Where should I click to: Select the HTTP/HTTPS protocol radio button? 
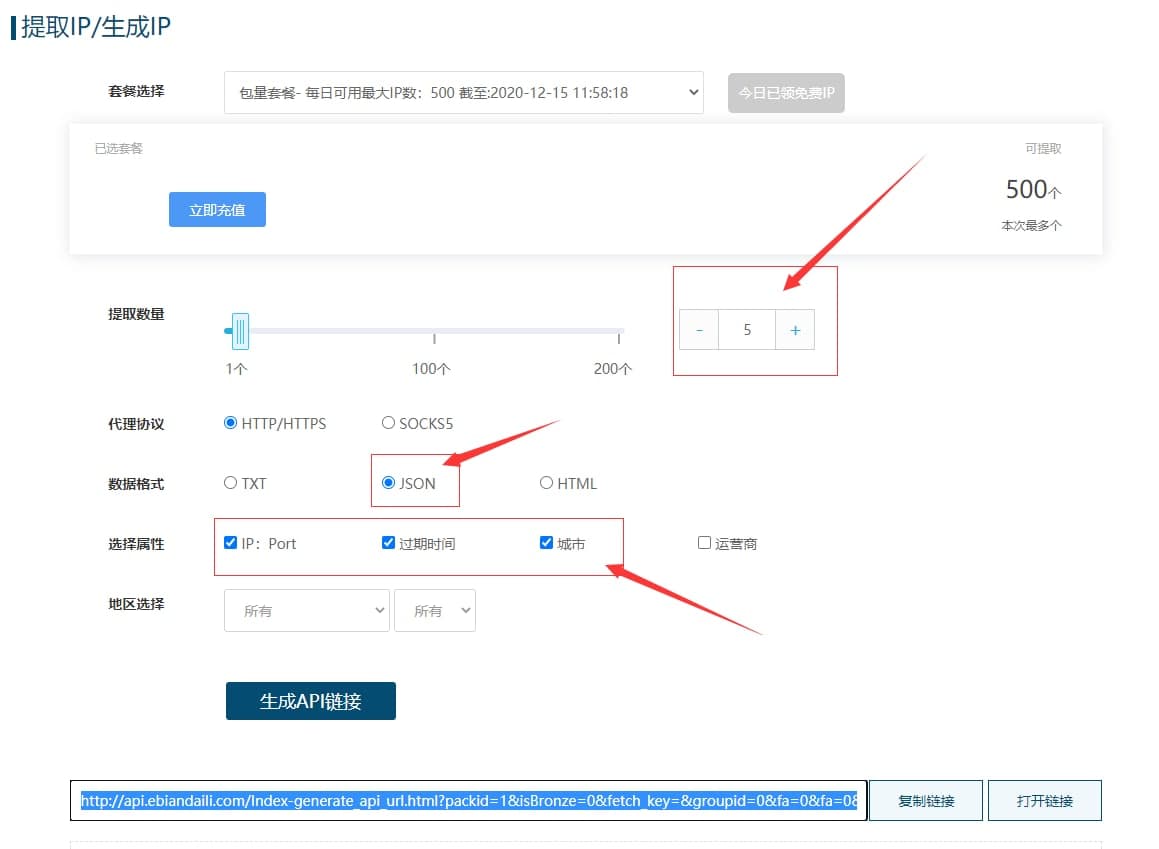(x=231, y=423)
